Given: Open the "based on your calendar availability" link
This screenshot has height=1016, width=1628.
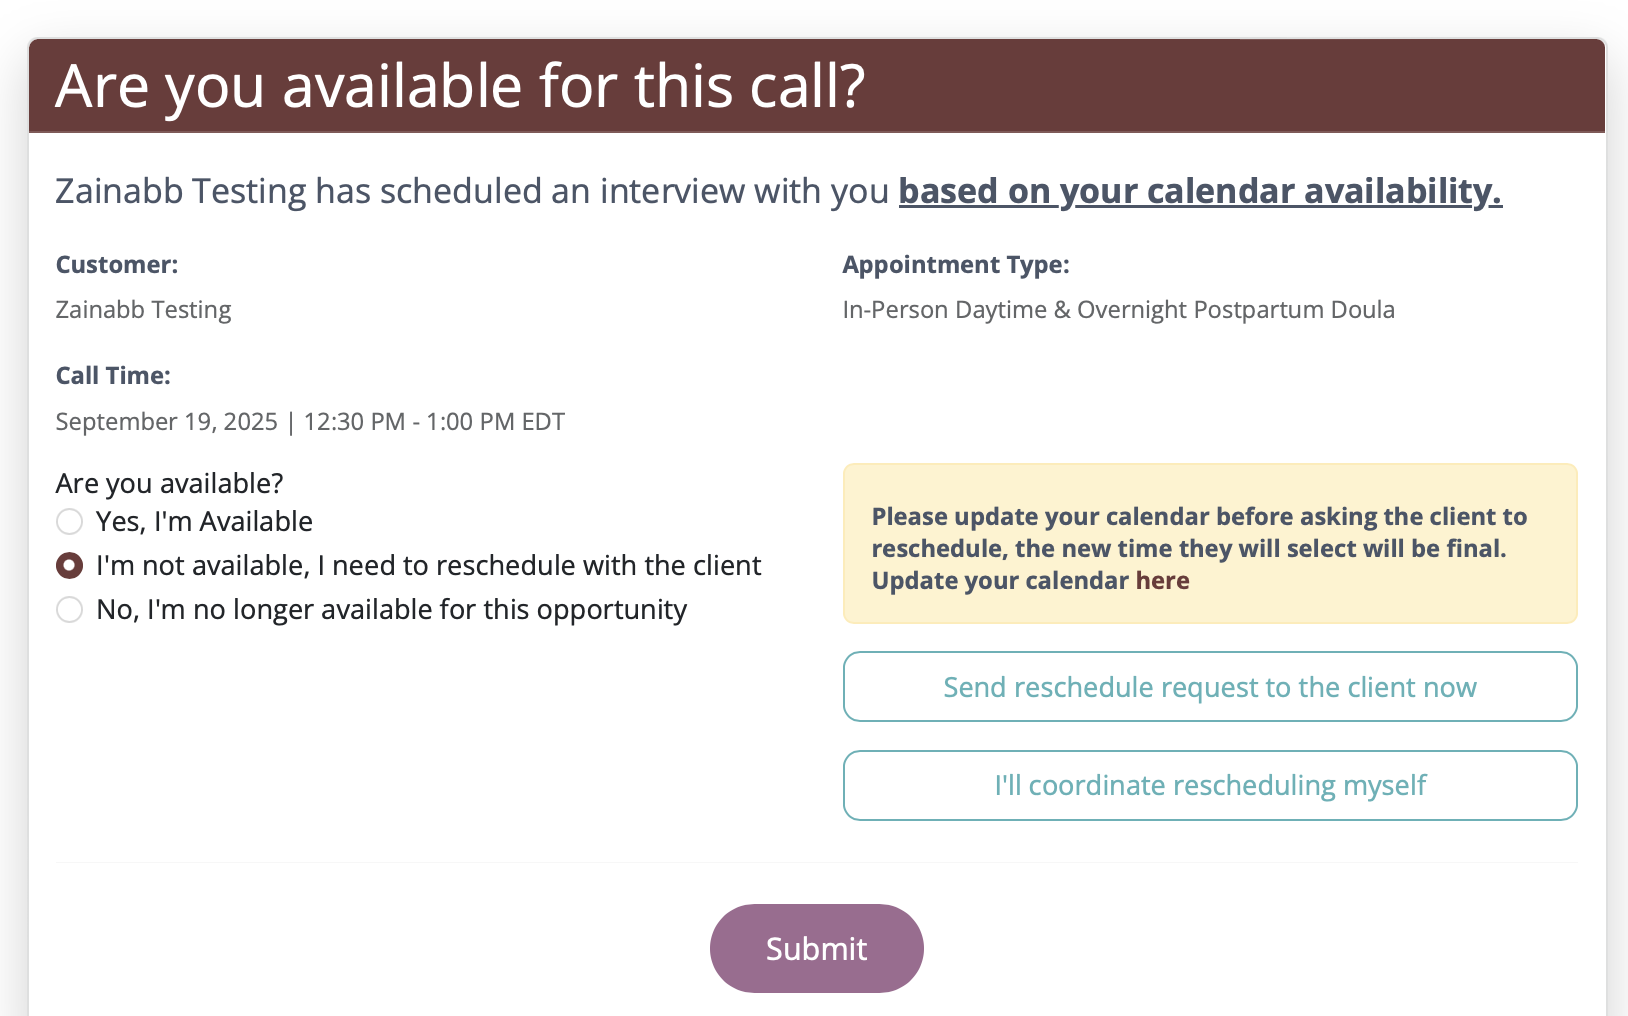Looking at the screenshot, I should pos(1199,190).
